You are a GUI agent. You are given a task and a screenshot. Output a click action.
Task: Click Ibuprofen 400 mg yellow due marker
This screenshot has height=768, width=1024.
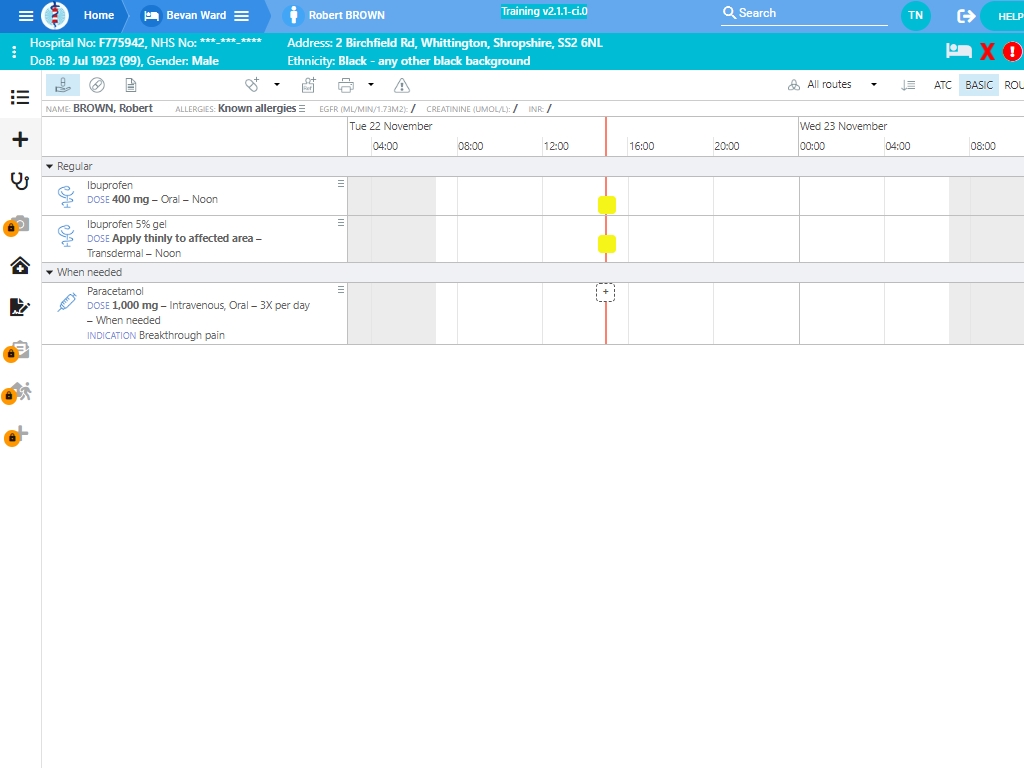click(607, 205)
